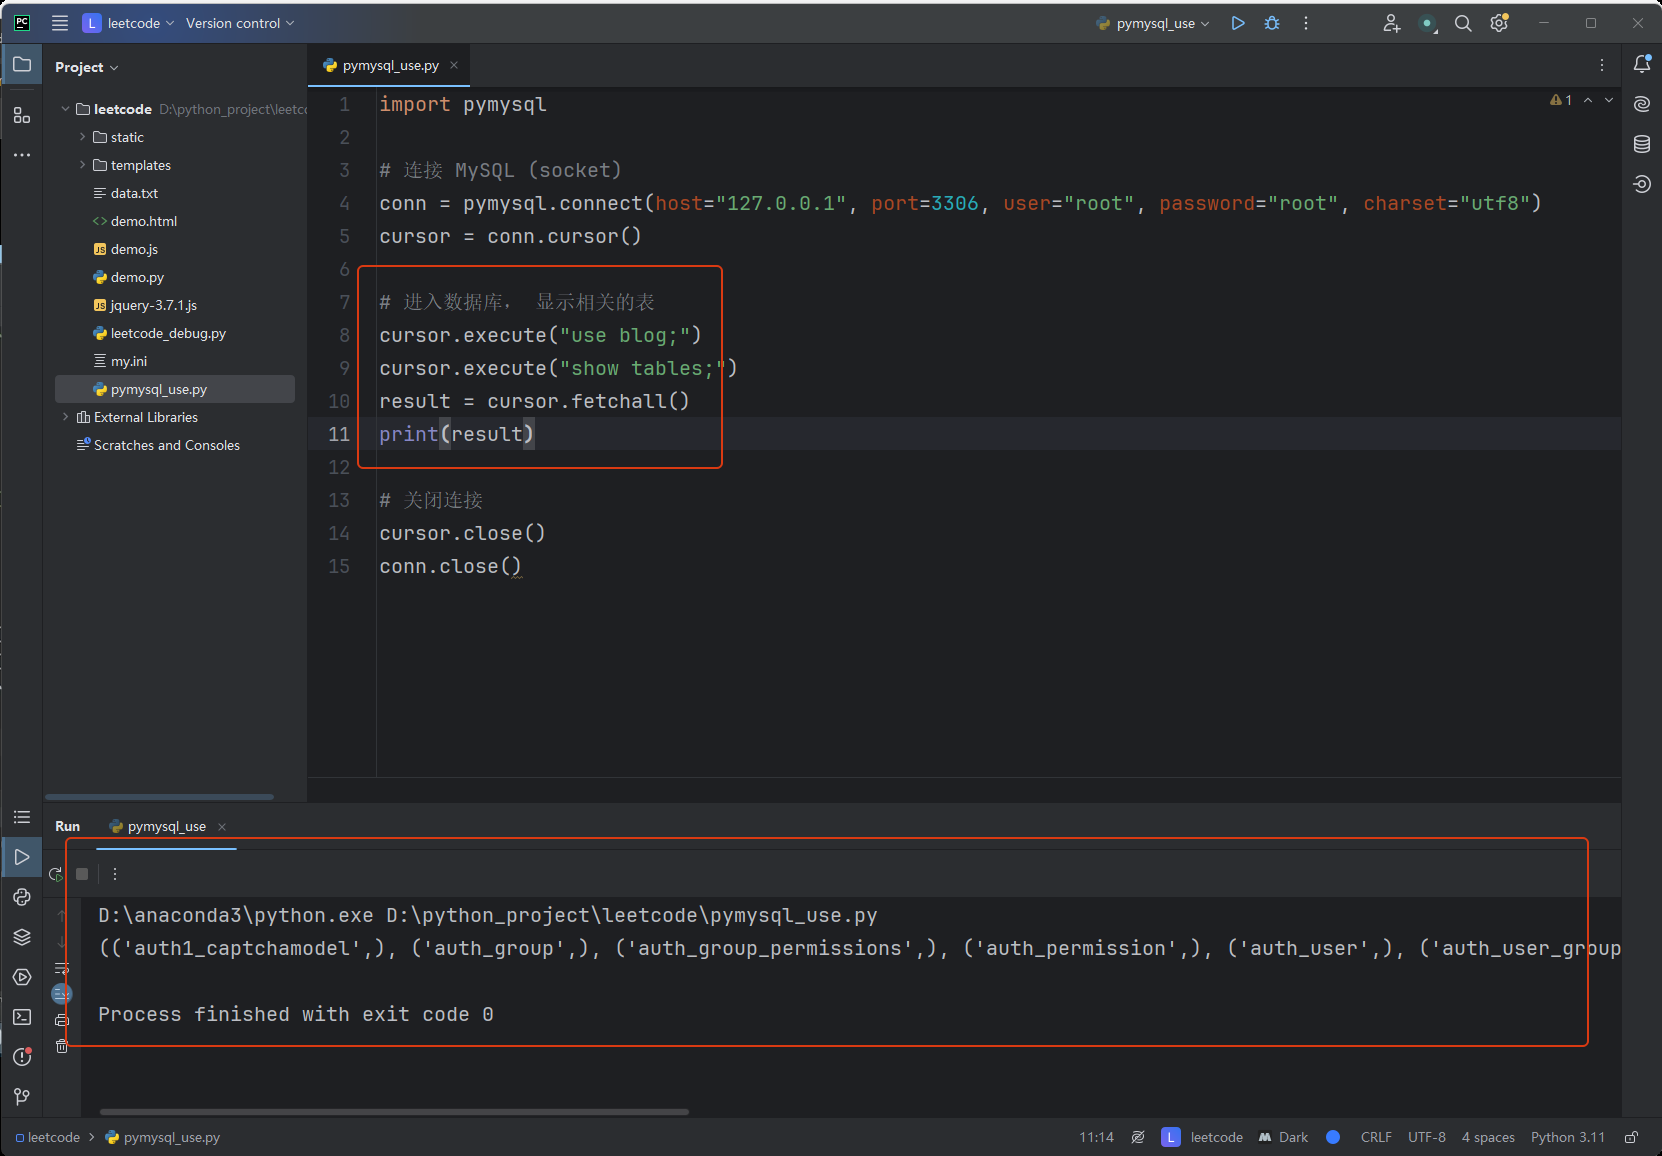Open the Terminal tool window
Screen dimensions: 1662x1156
pyautogui.click(x=22, y=1017)
